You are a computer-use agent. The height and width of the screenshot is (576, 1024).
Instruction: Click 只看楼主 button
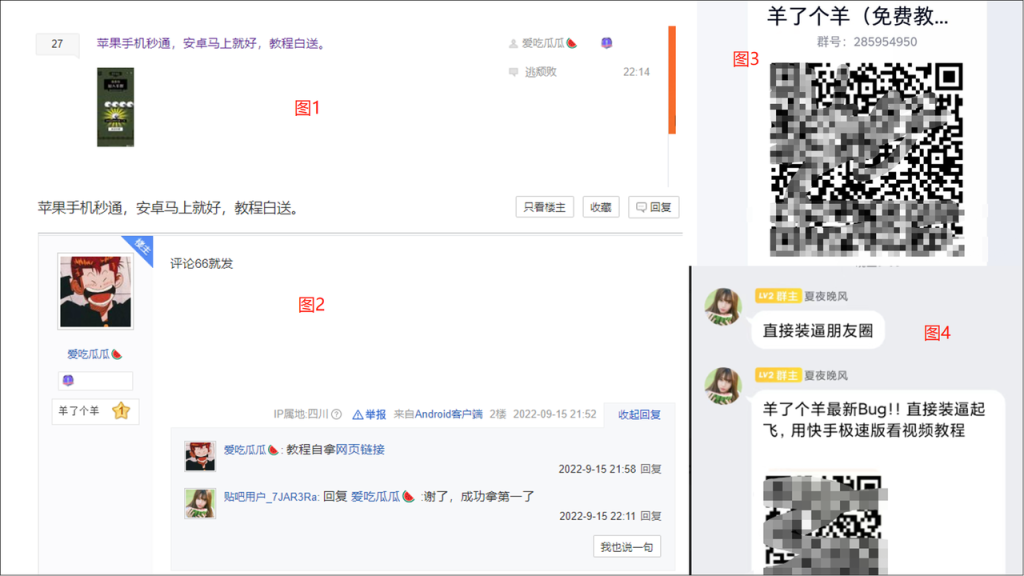(545, 207)
